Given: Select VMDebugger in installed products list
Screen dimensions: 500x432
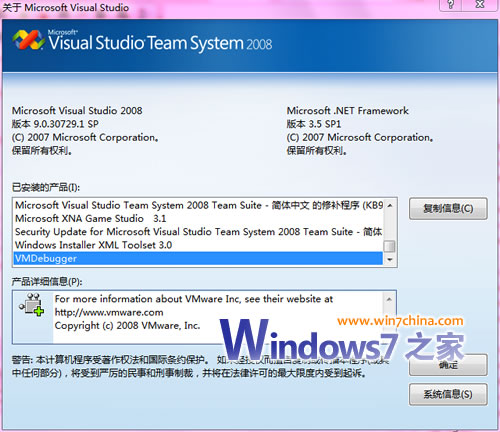Looking at the screenshot, I should [198, 258].
